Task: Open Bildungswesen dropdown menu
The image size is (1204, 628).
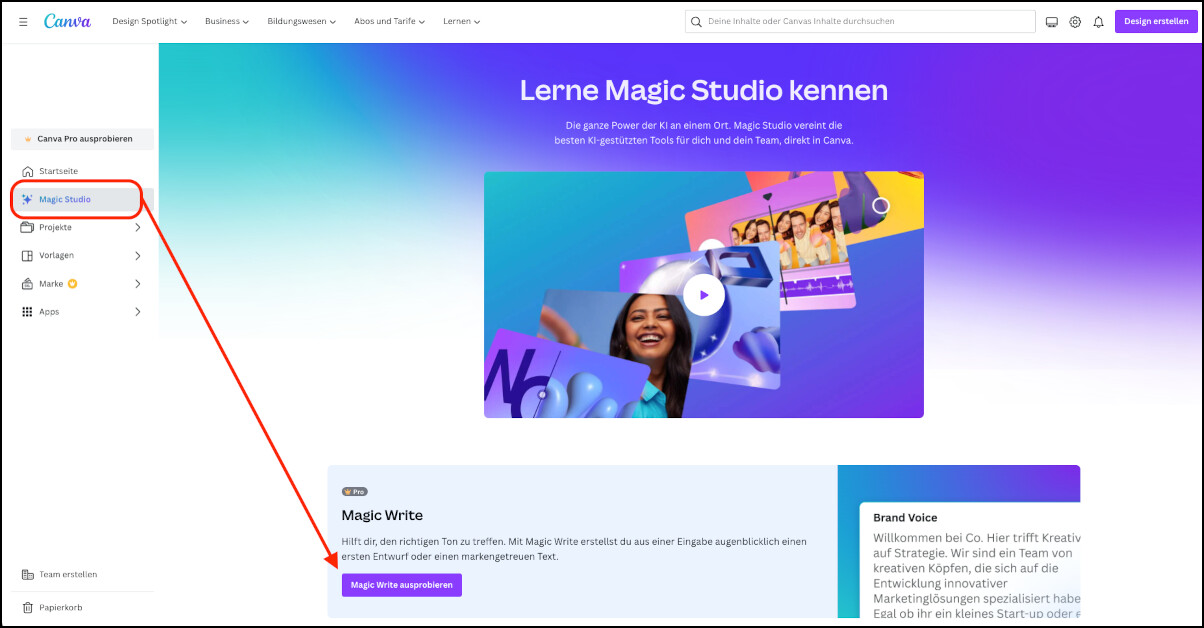Action: pos(301,21)
